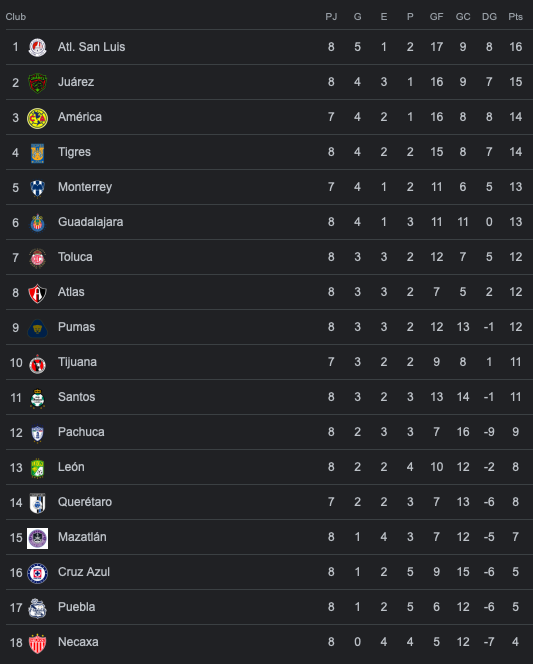Click the PJ column header
The image size is (533, 664).
[x=331, y=17]
